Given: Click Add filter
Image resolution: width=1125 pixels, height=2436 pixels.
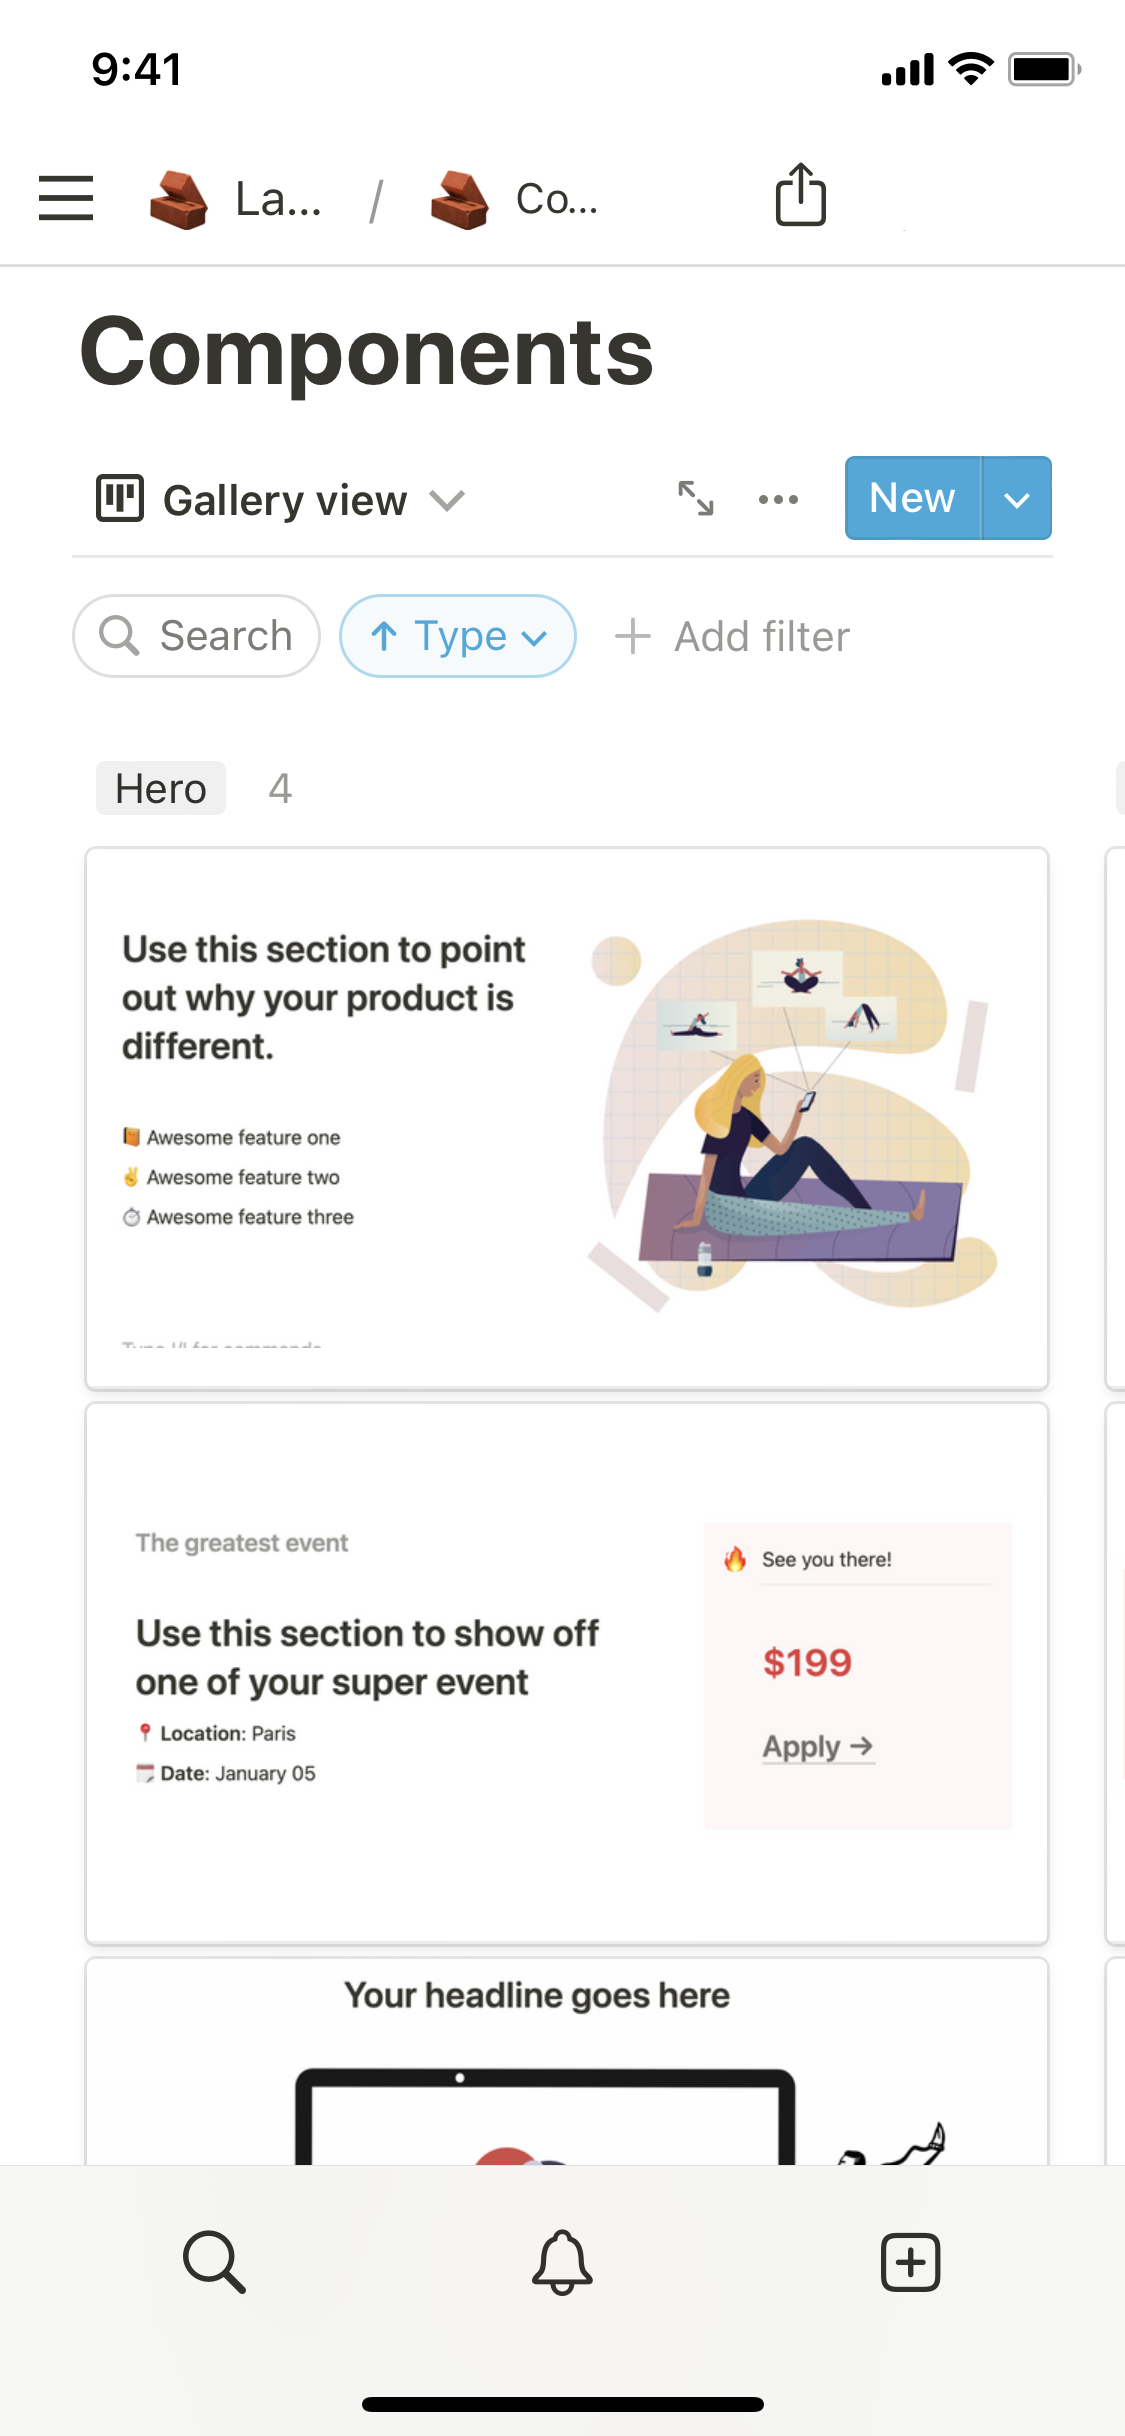Looking at the screenshot, I should click(x=733, y=636).
